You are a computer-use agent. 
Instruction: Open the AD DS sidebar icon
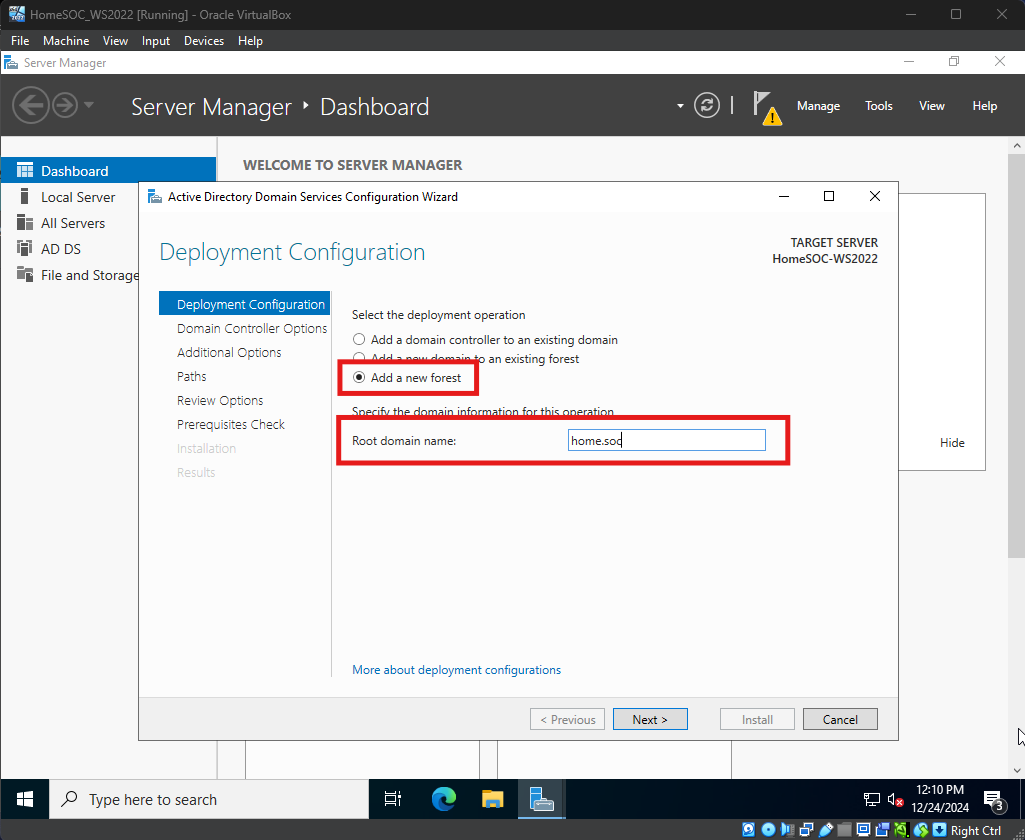click(25, 249)
